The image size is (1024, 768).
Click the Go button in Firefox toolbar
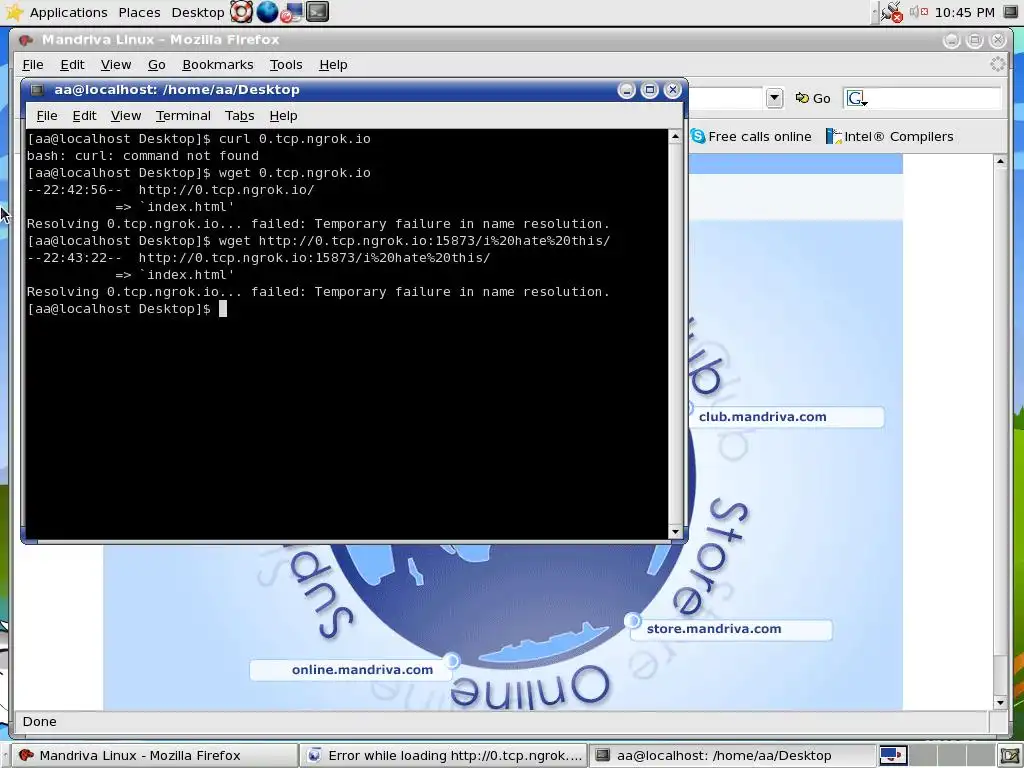[813, 98]
